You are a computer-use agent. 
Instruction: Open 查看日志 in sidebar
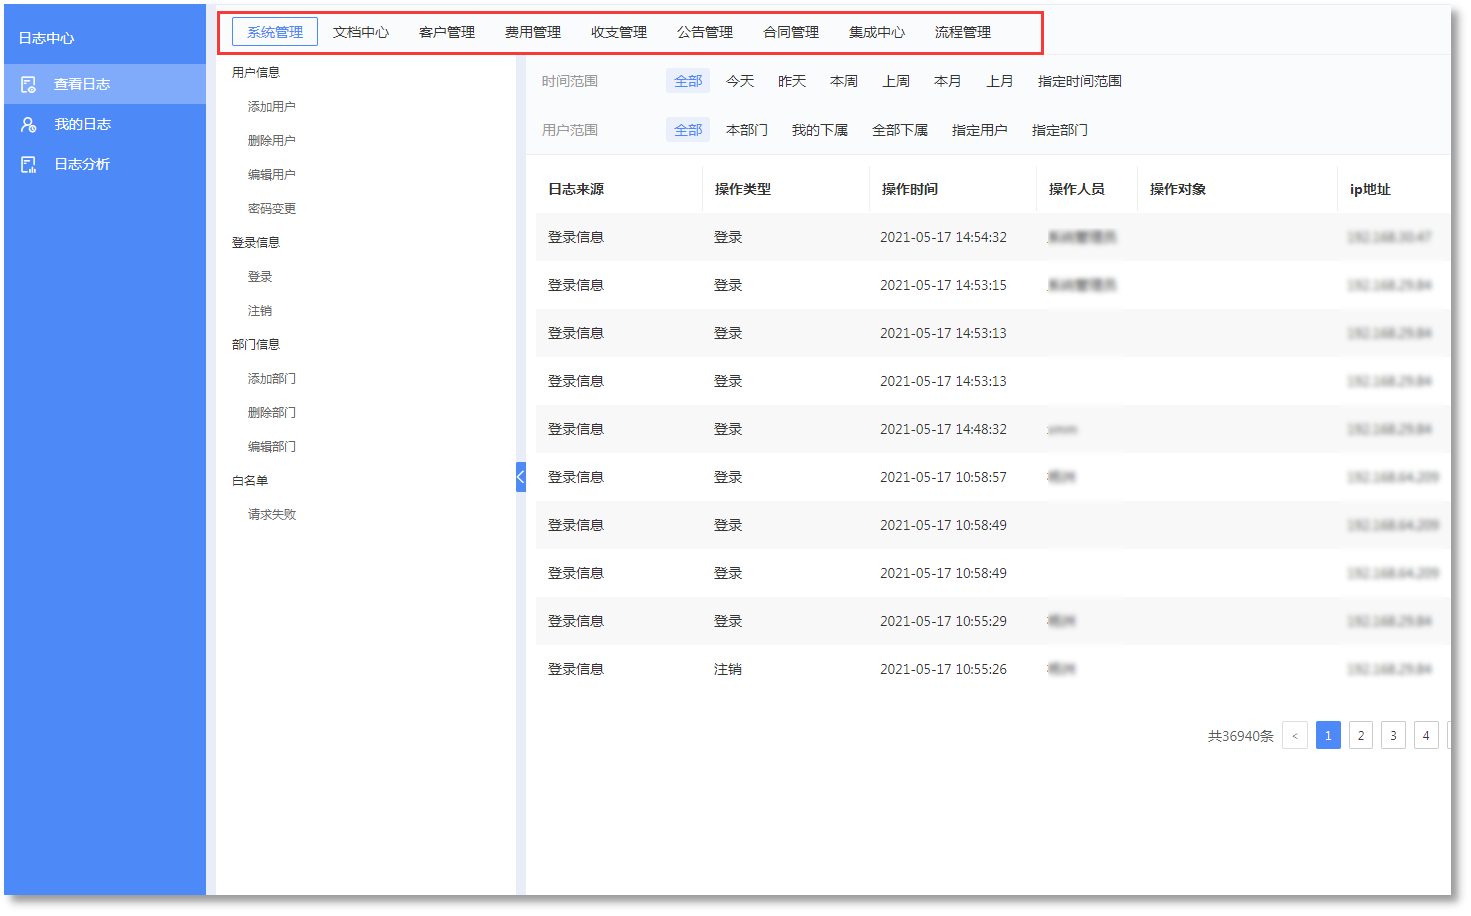point(105,84)
